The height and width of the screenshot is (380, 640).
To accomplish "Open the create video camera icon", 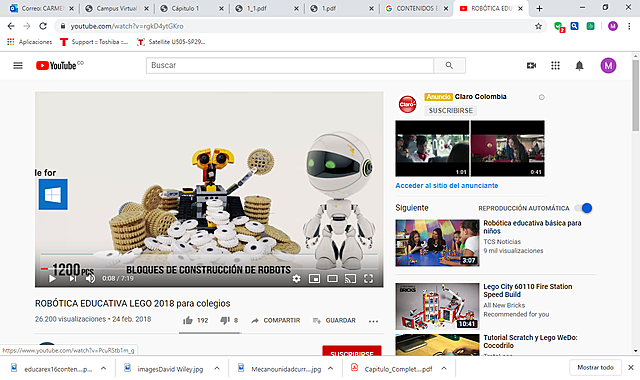I will pos(531,65).
